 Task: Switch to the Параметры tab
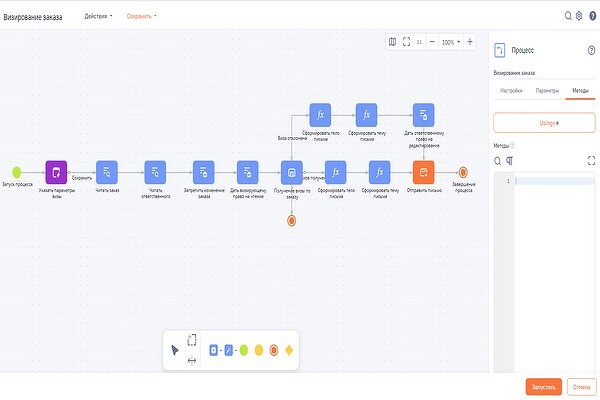coord(546,91)
